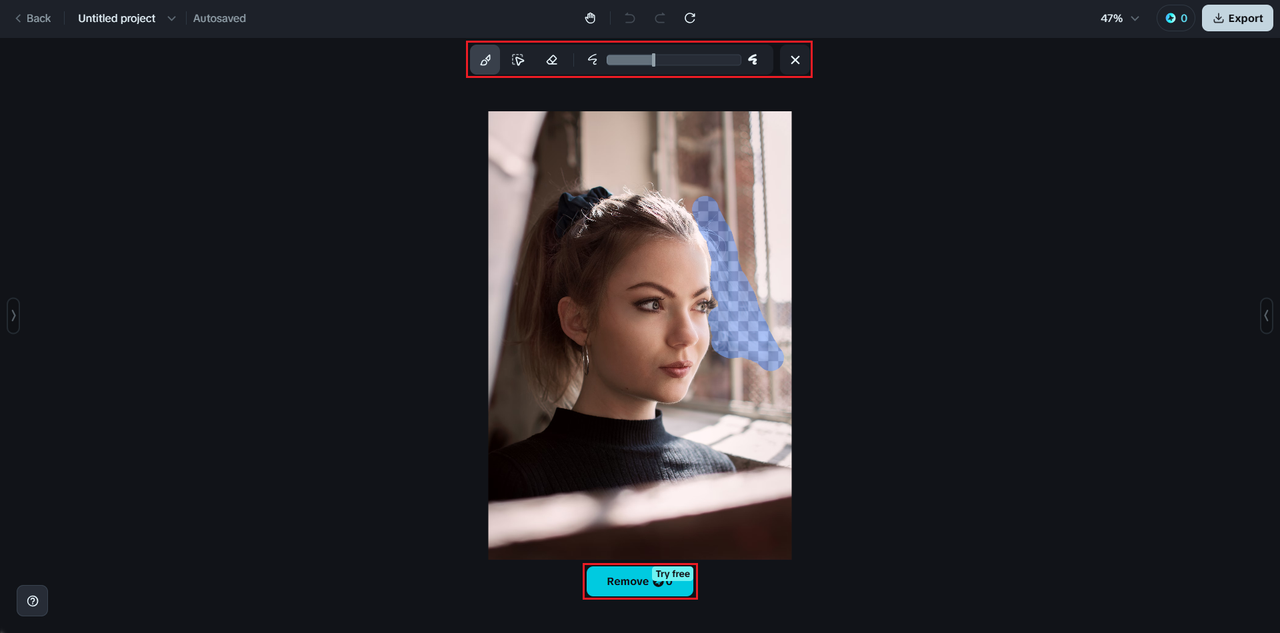The width and height of the screenshot is (1280, 633).
Task: Close the remove tool toolbar
Action: click(795, 60)
